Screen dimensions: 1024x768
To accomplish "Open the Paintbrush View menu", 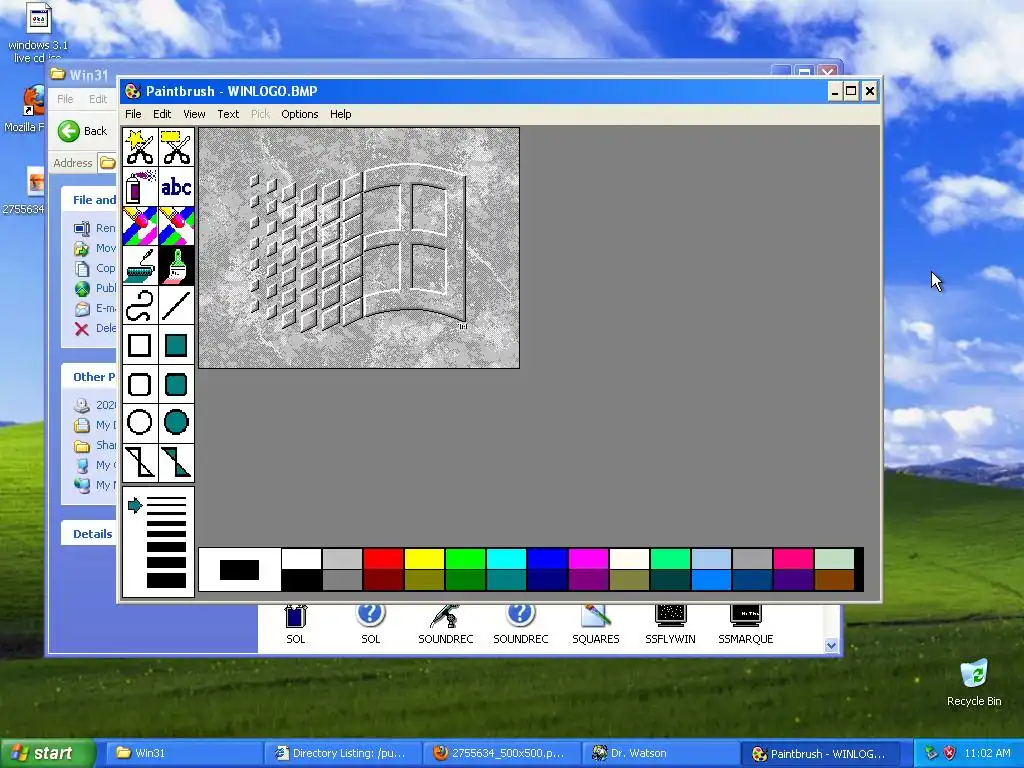I will coord(194,114).
